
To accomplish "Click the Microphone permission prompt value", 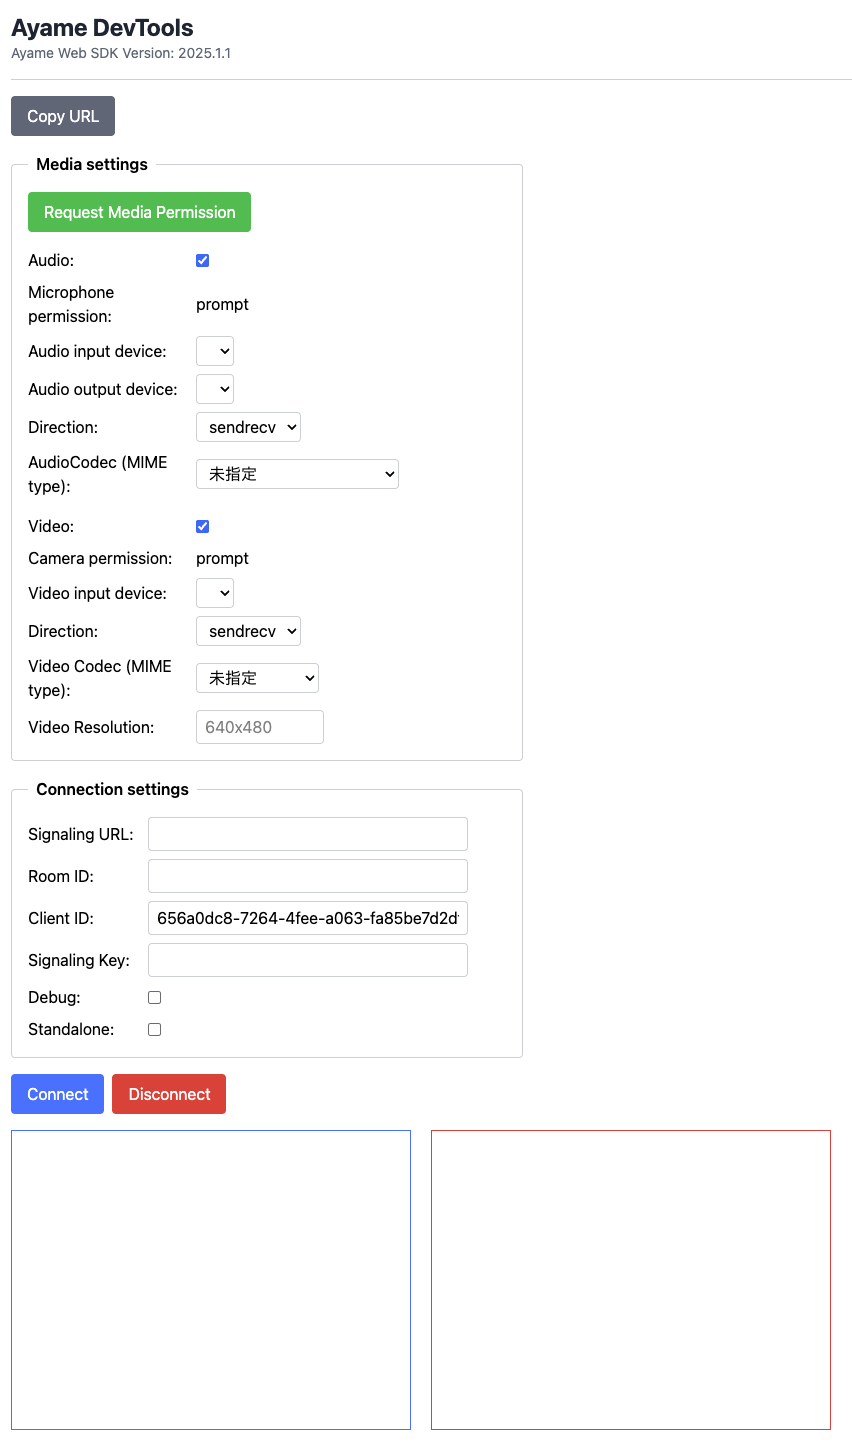I will point(222,304).
